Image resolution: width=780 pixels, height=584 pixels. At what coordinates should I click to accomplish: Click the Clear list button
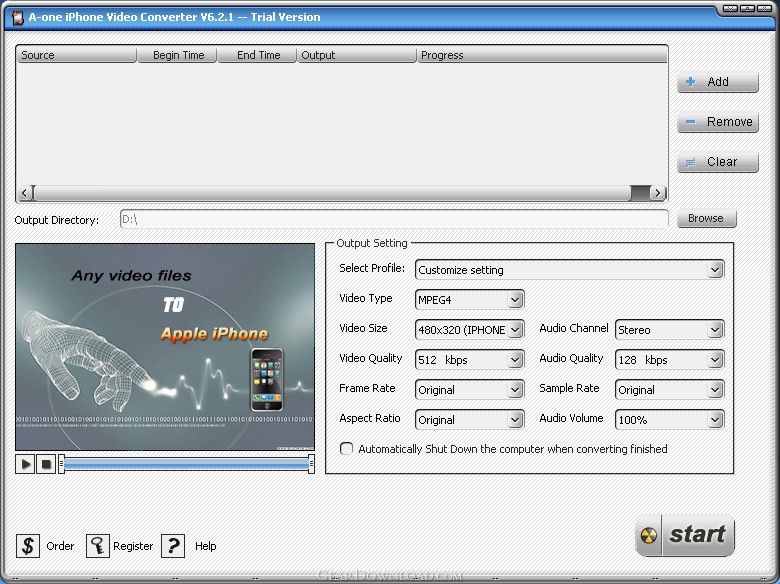717,162
